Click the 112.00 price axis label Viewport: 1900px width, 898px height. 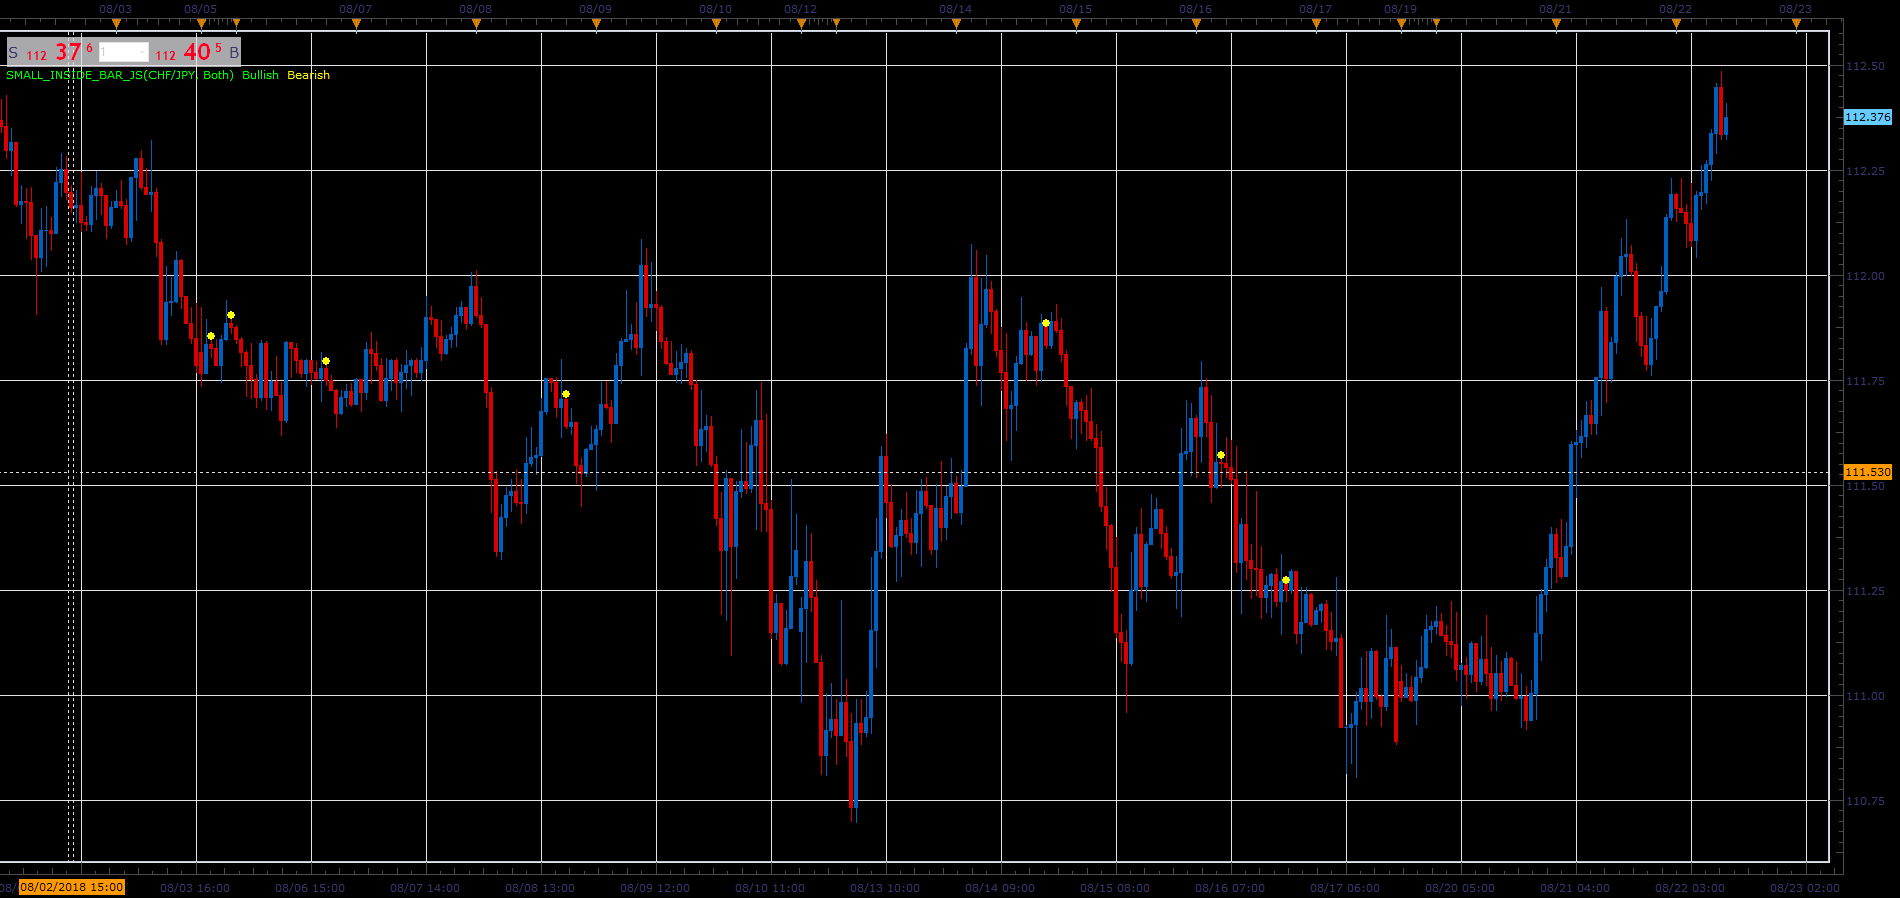(x=1865, y=276)
